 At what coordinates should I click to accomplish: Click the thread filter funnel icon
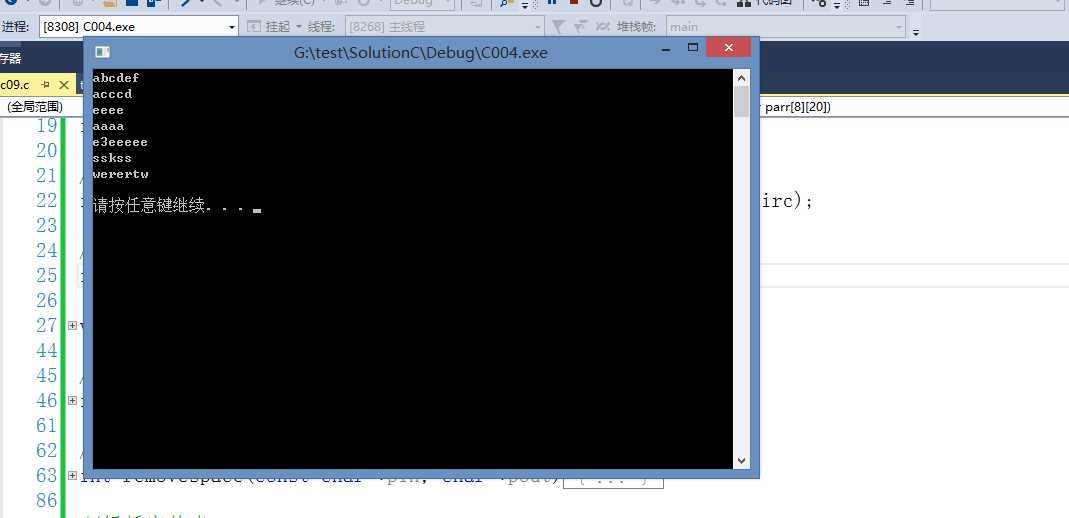point(558,27)
